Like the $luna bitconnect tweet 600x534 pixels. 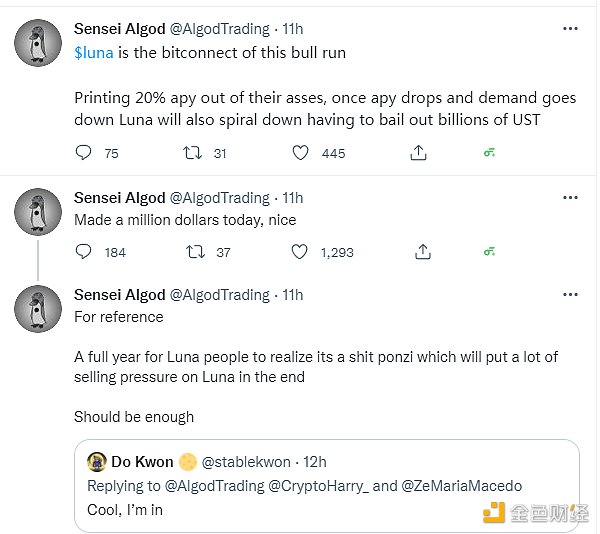pos(300,153)
